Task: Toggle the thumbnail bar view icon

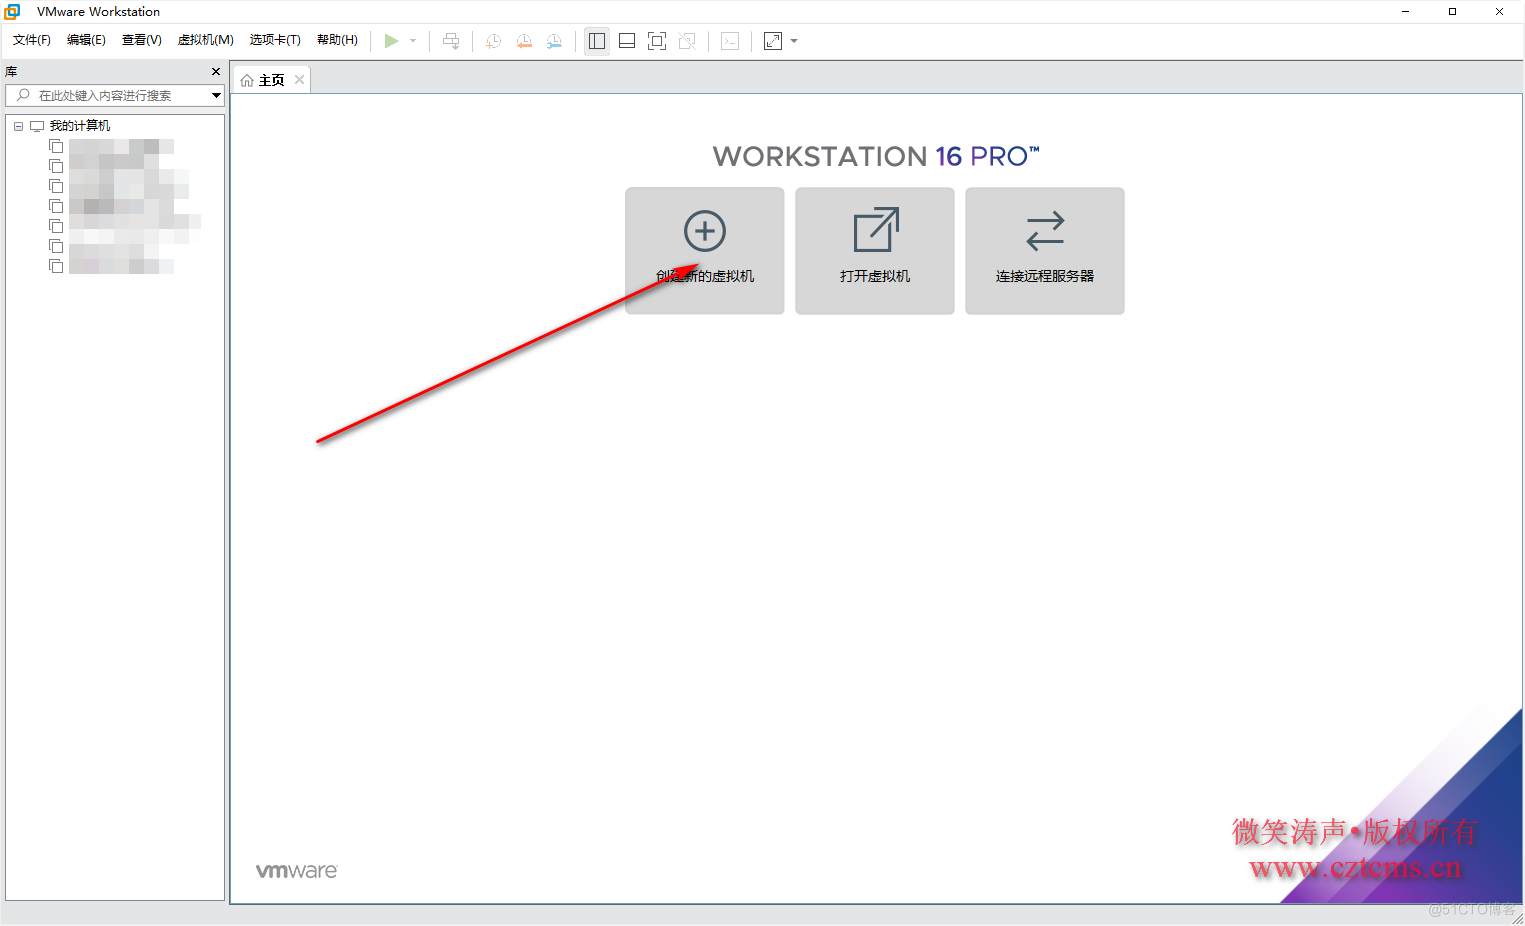Action: pos(627,41)
